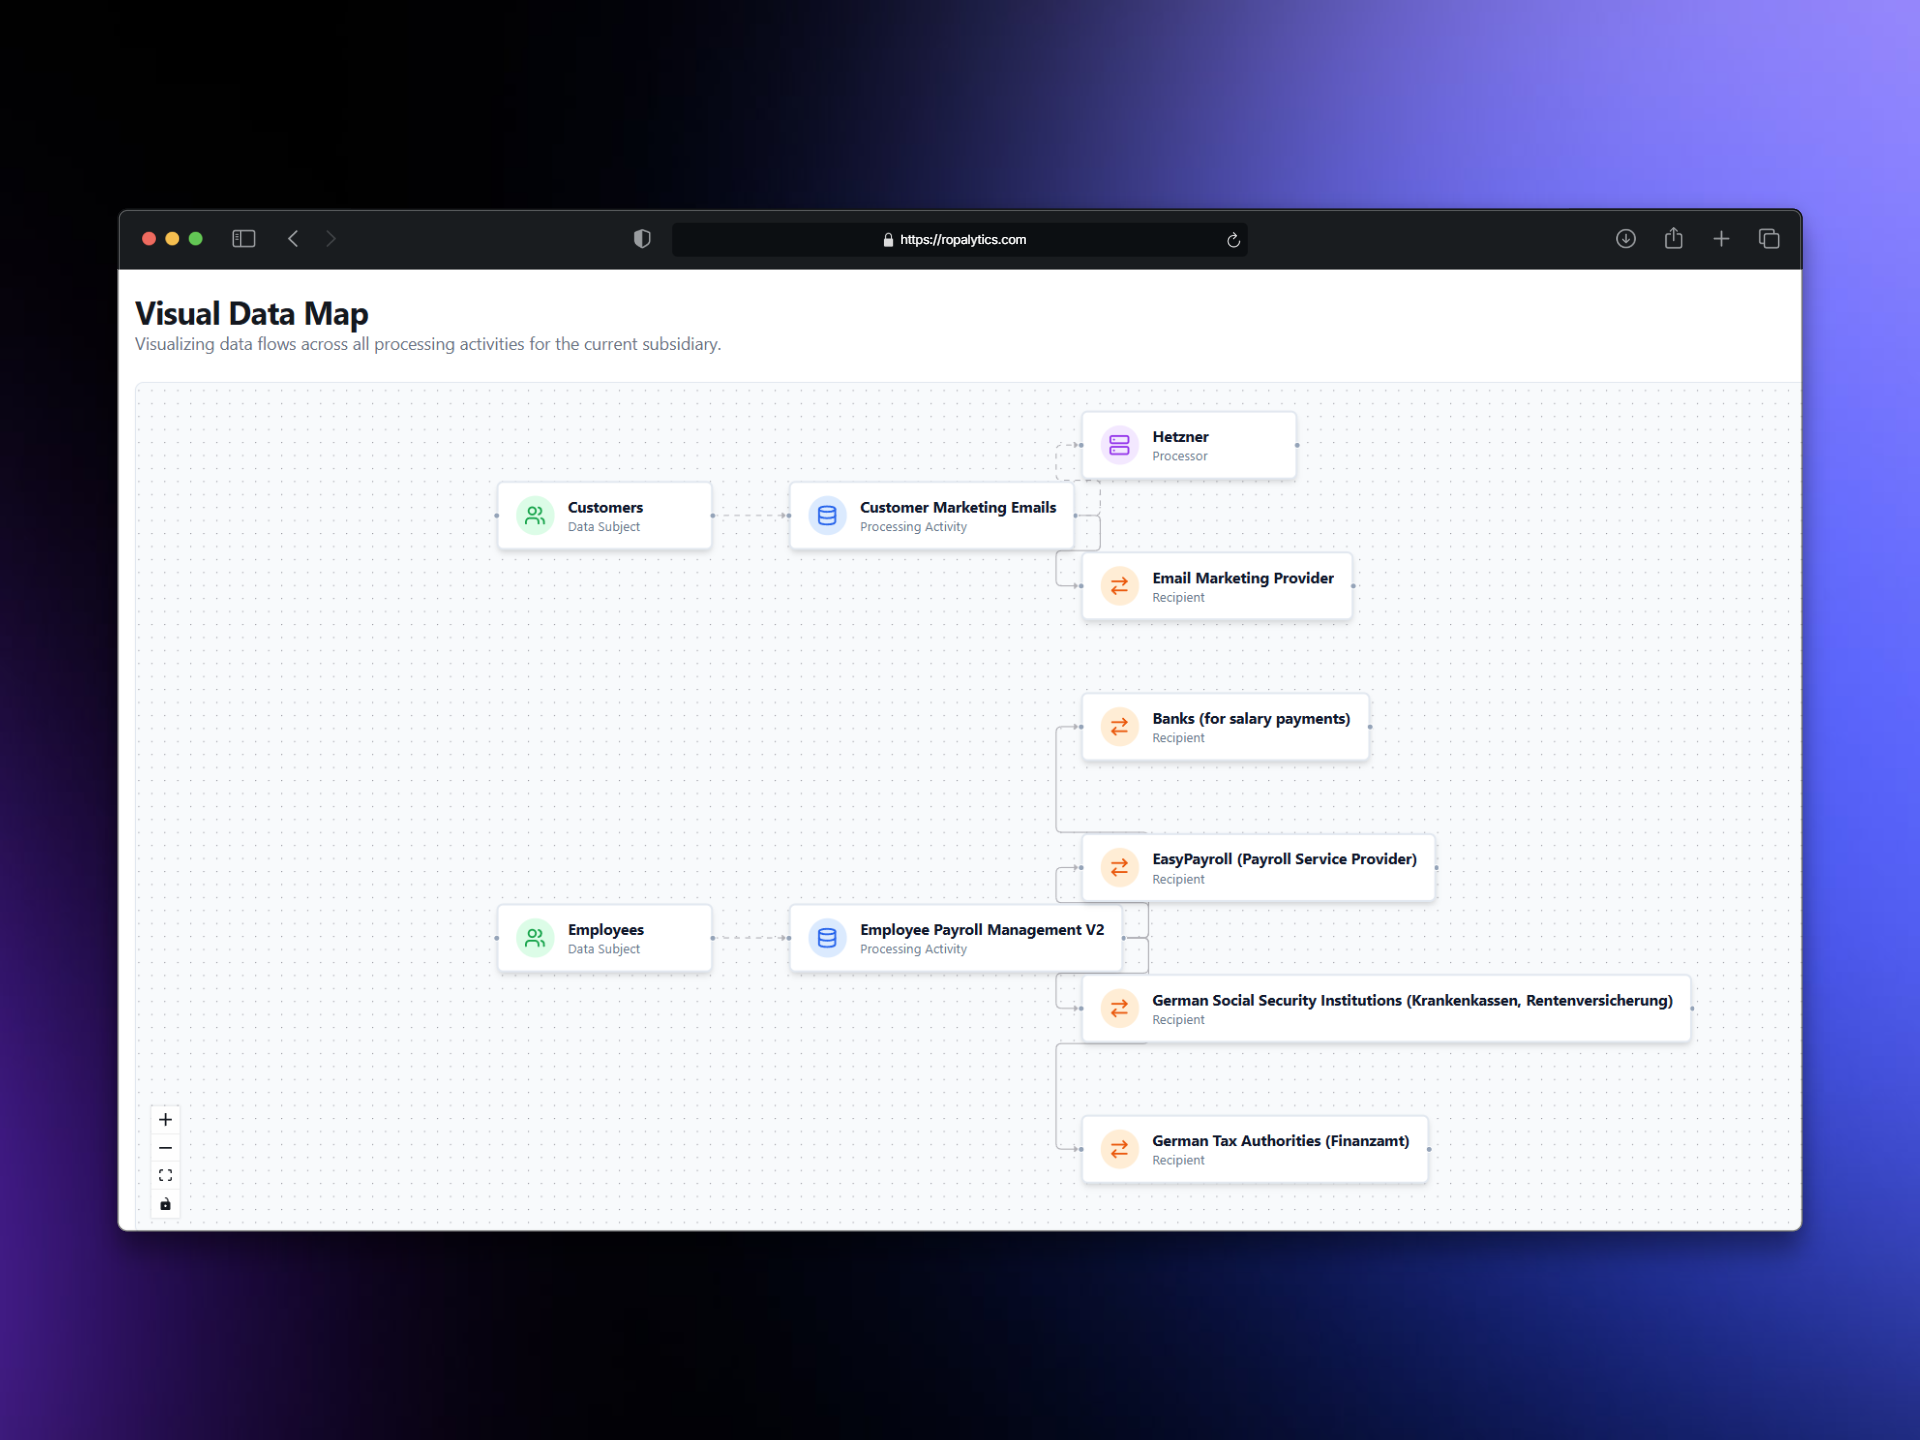Open a new browser tab
This screenshot has height=1440, width=1920.
(x=1721, y=239)
